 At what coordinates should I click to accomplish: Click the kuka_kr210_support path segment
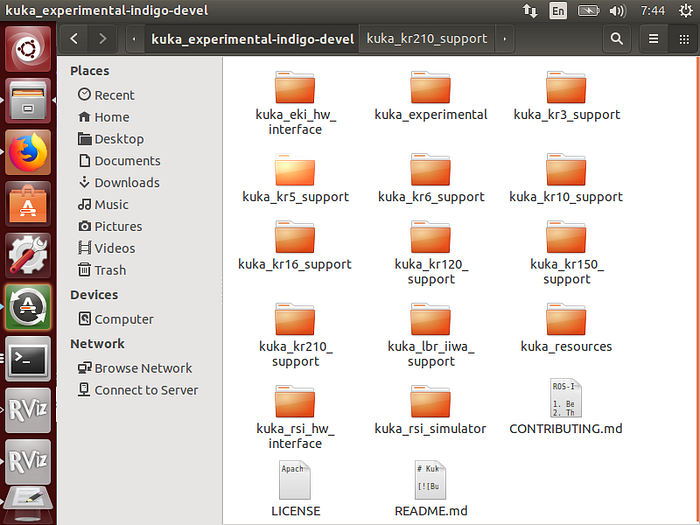tap(427, 39)
